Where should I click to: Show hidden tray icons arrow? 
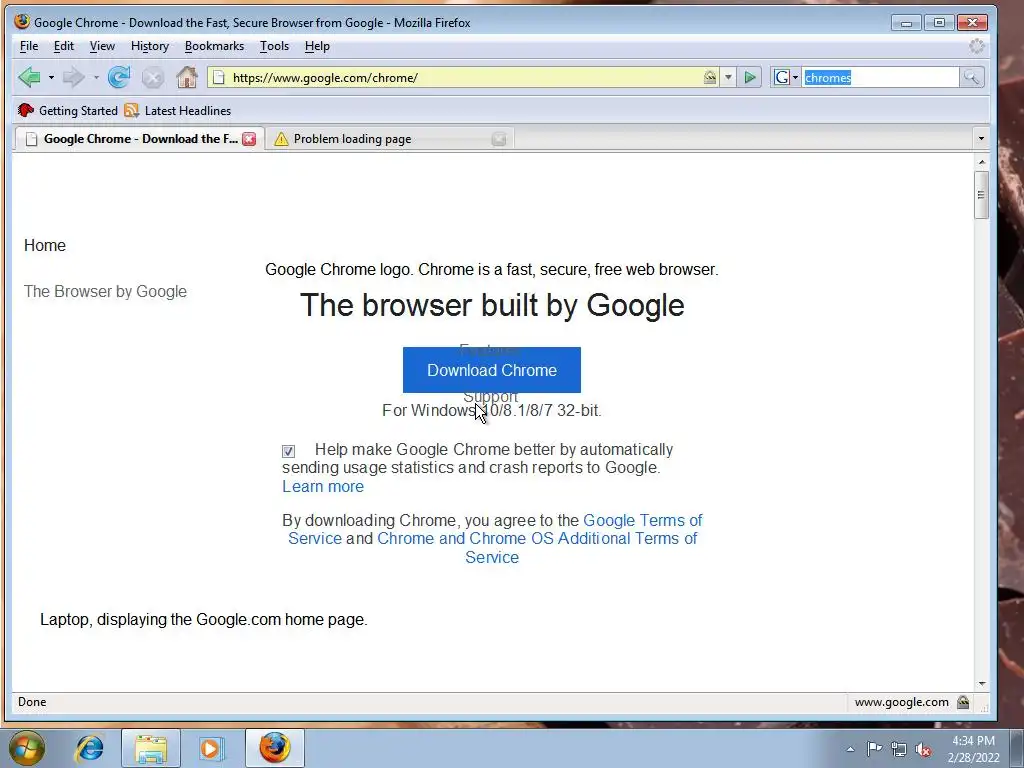[850, 749]
